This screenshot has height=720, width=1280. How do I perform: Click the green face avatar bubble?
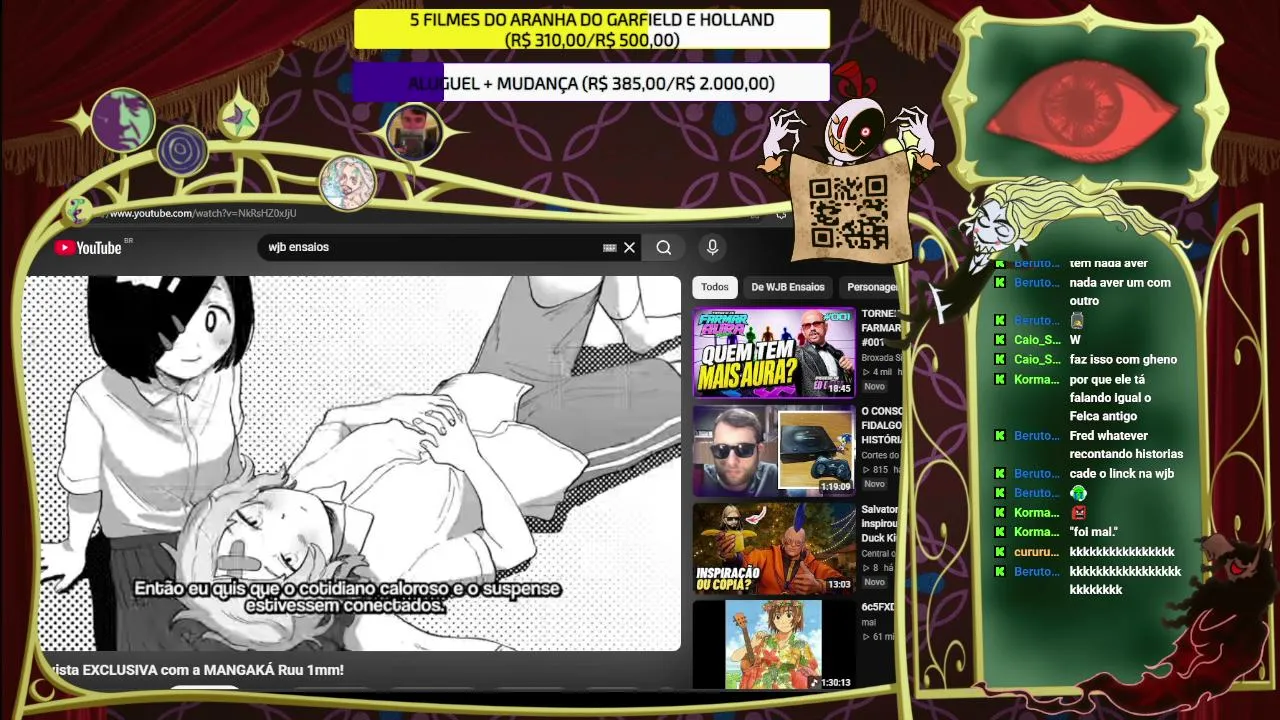(123, 120)
